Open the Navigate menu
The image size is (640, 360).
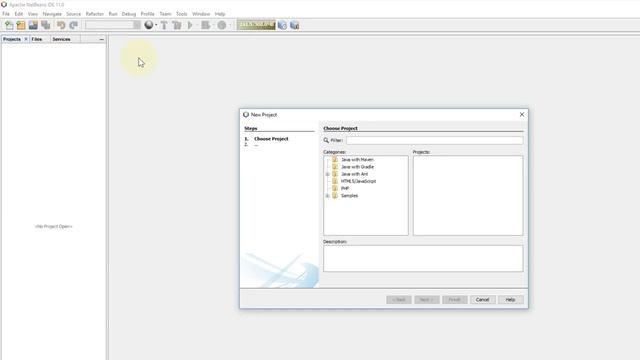(52, 14)
